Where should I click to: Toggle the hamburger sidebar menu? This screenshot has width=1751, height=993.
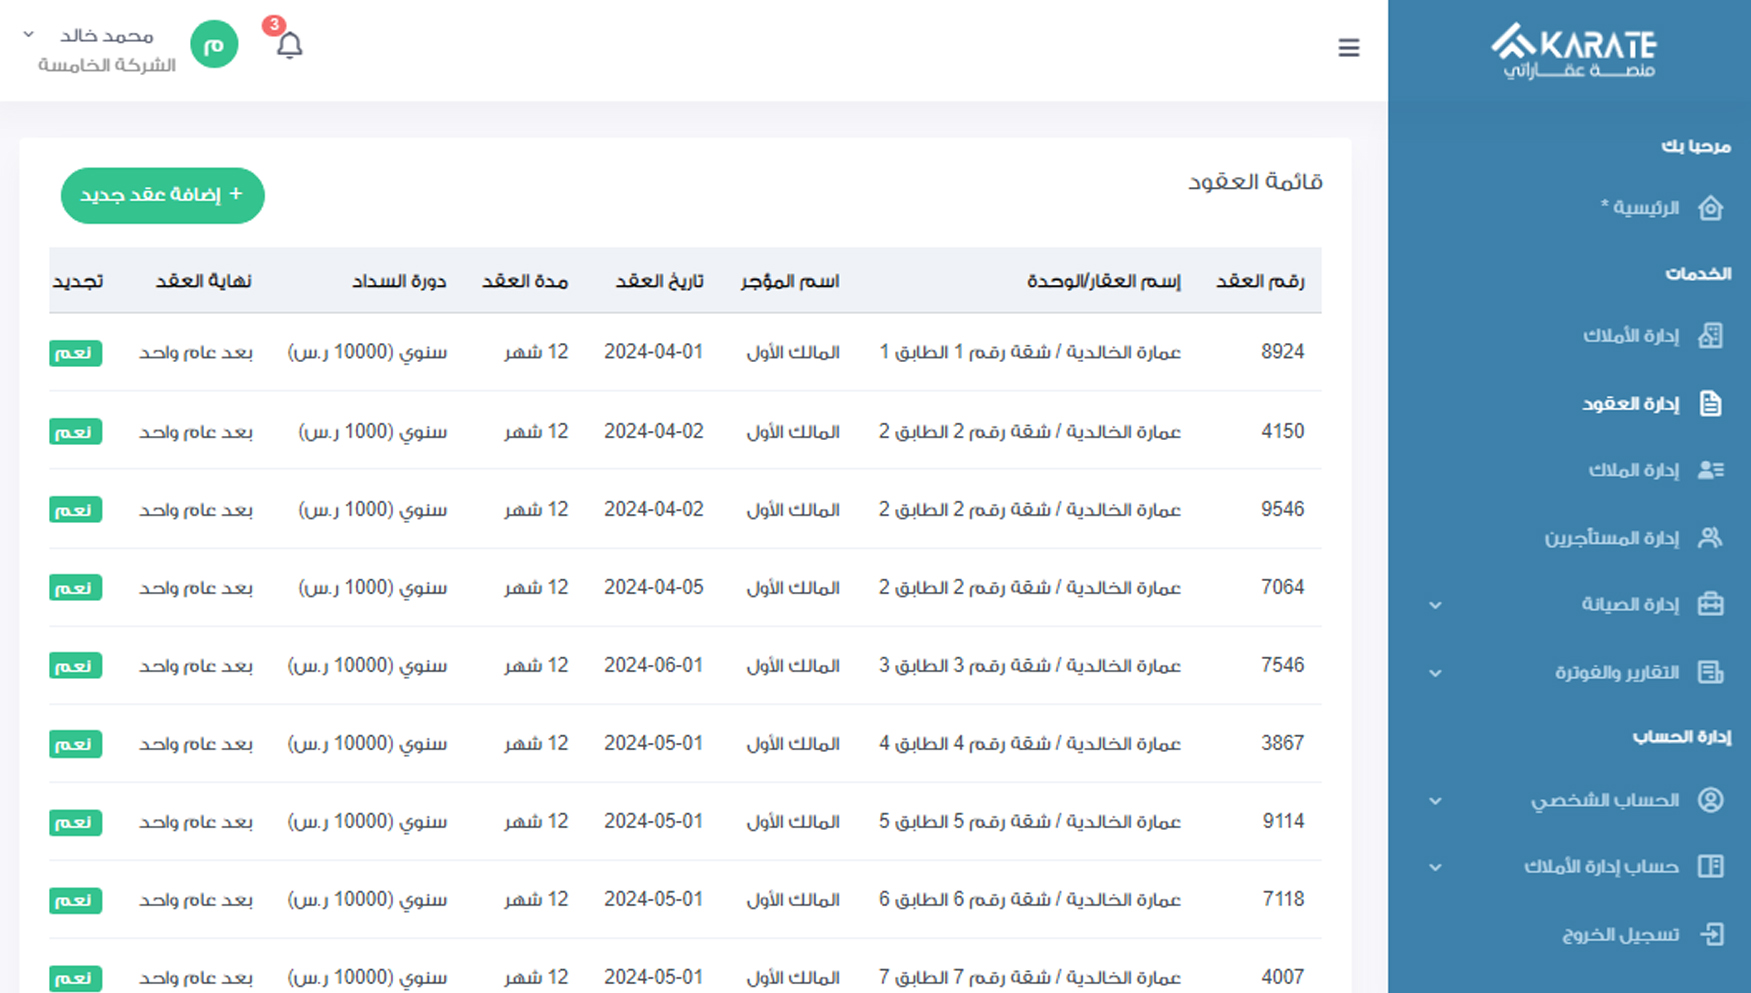(1348, 48)
